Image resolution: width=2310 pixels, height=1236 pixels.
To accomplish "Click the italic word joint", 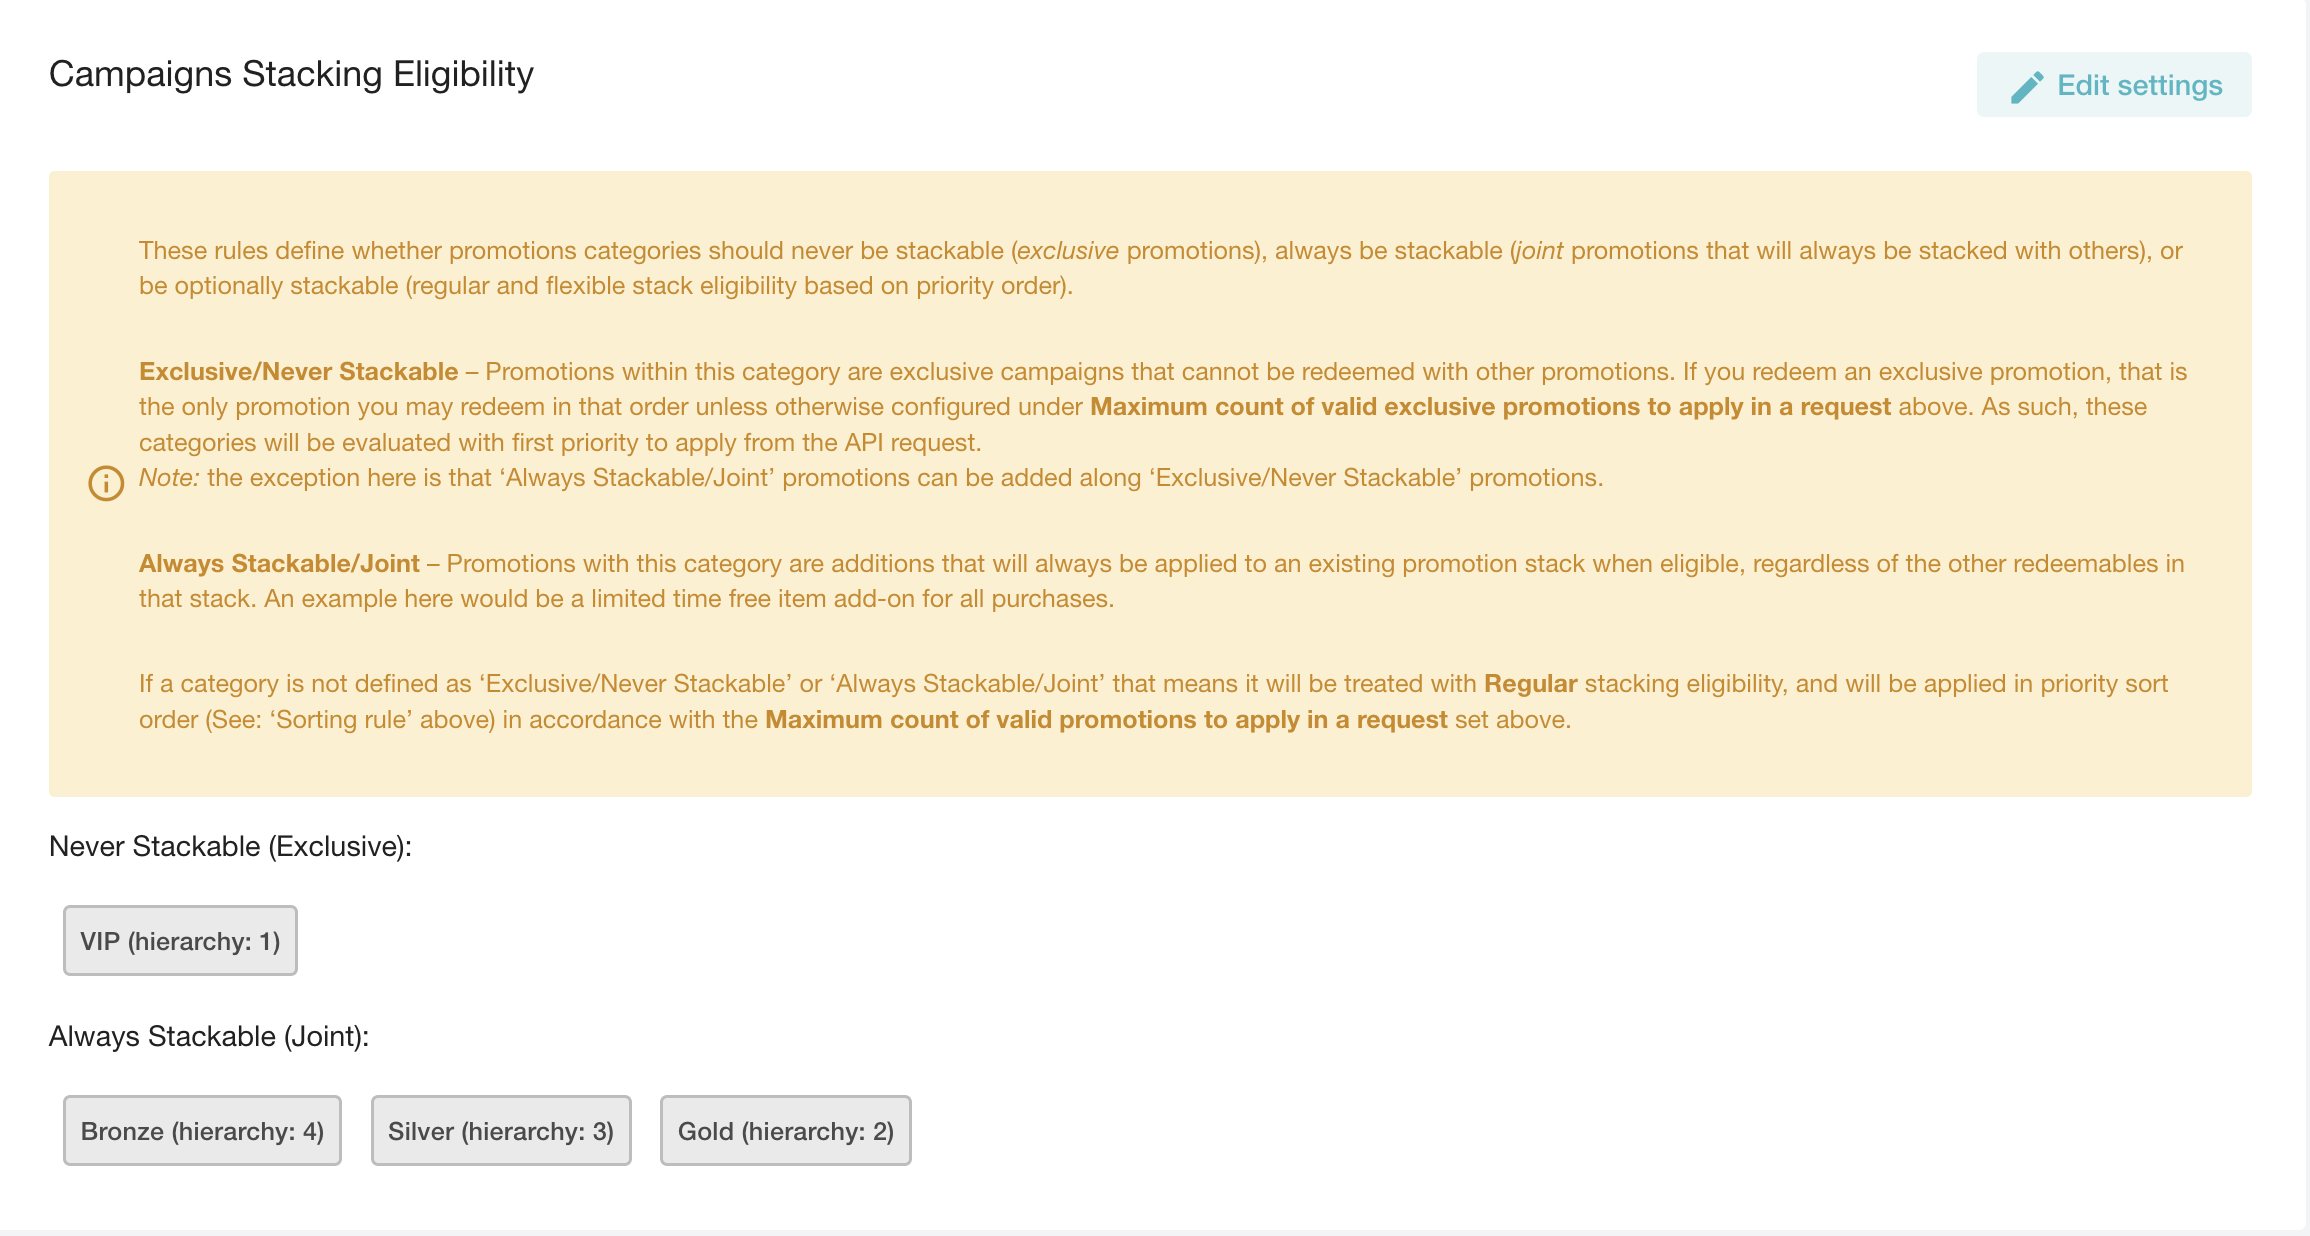I will 1539,251.
